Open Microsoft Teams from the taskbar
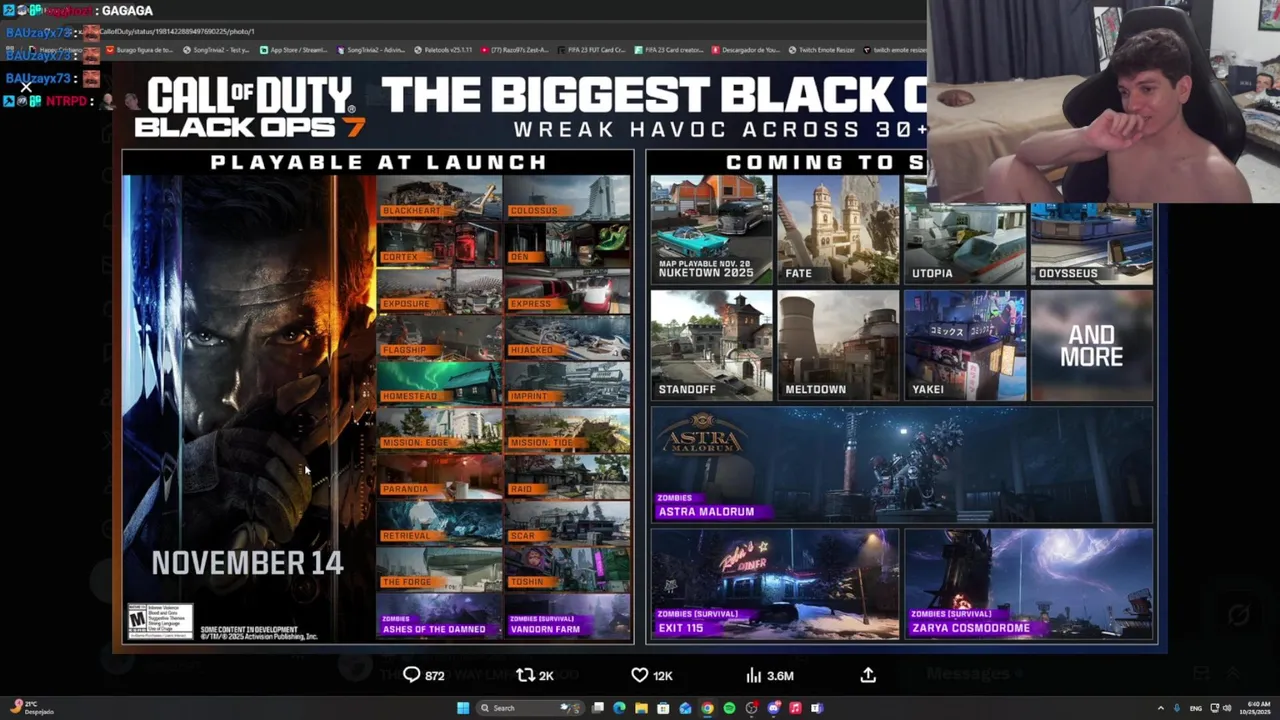Viewport: 1280px width, 720px height. click(x=817, y=708)
